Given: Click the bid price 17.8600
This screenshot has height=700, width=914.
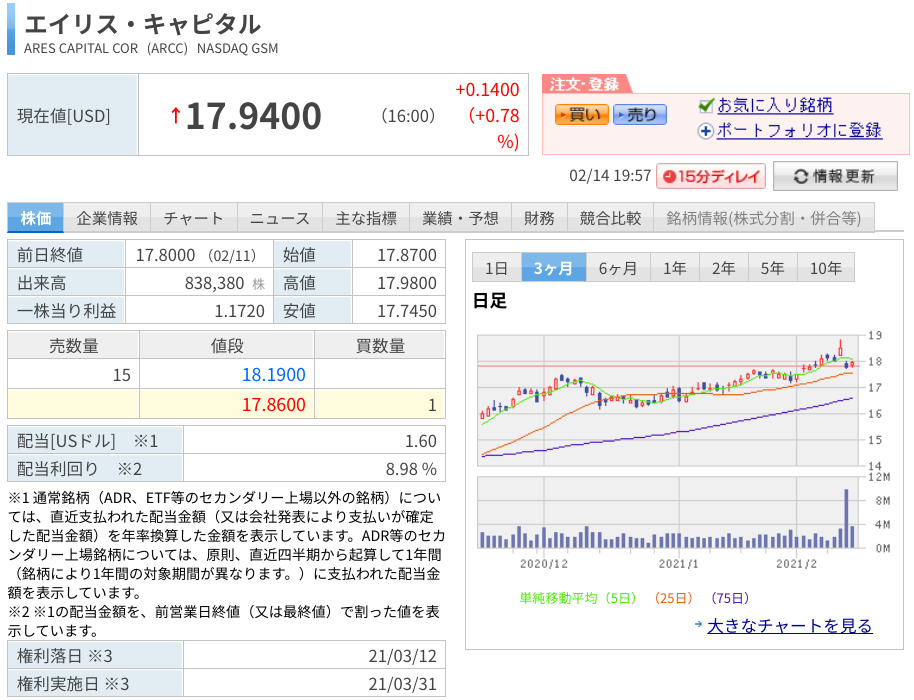Looking at the screenshot, I should [x=273, y=404].
